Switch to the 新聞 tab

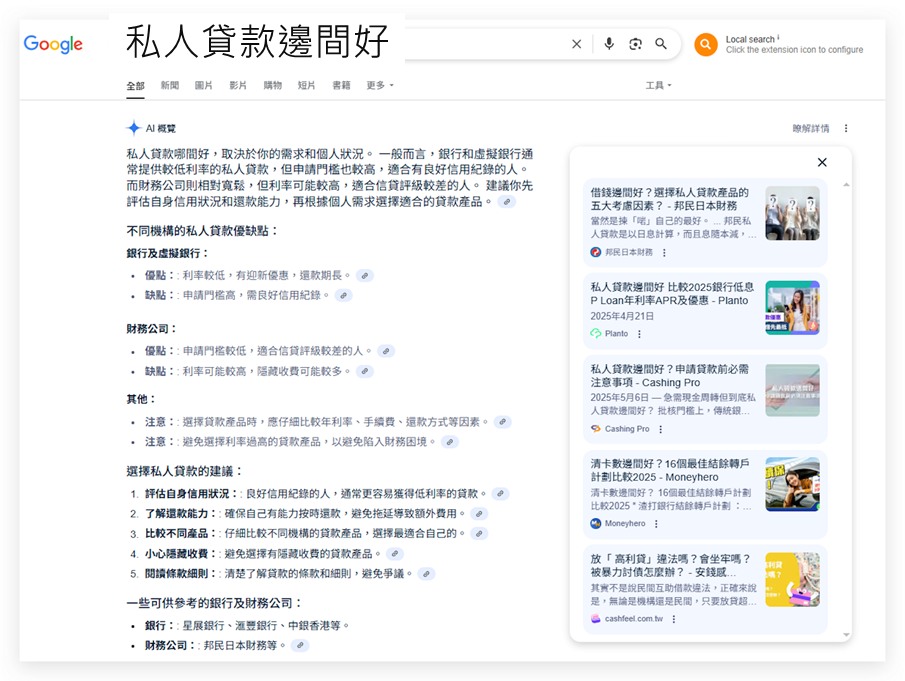point(170,86)
